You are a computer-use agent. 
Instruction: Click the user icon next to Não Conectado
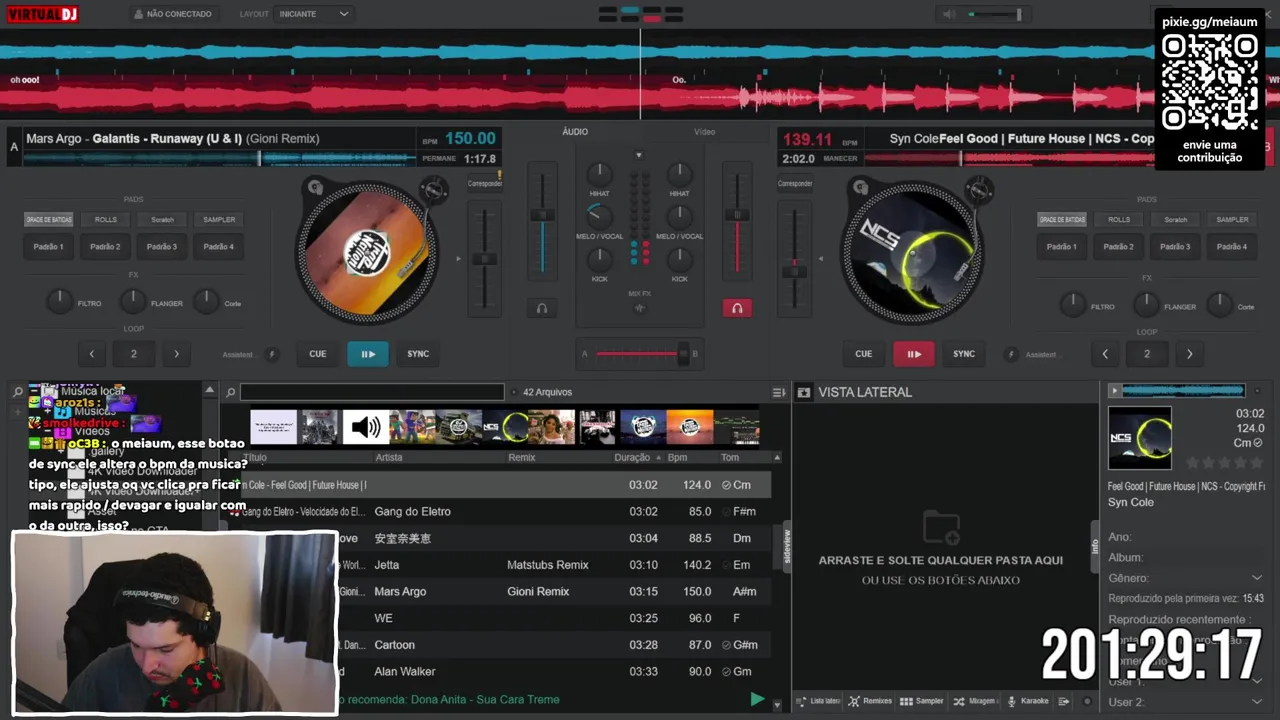point(138,14)
